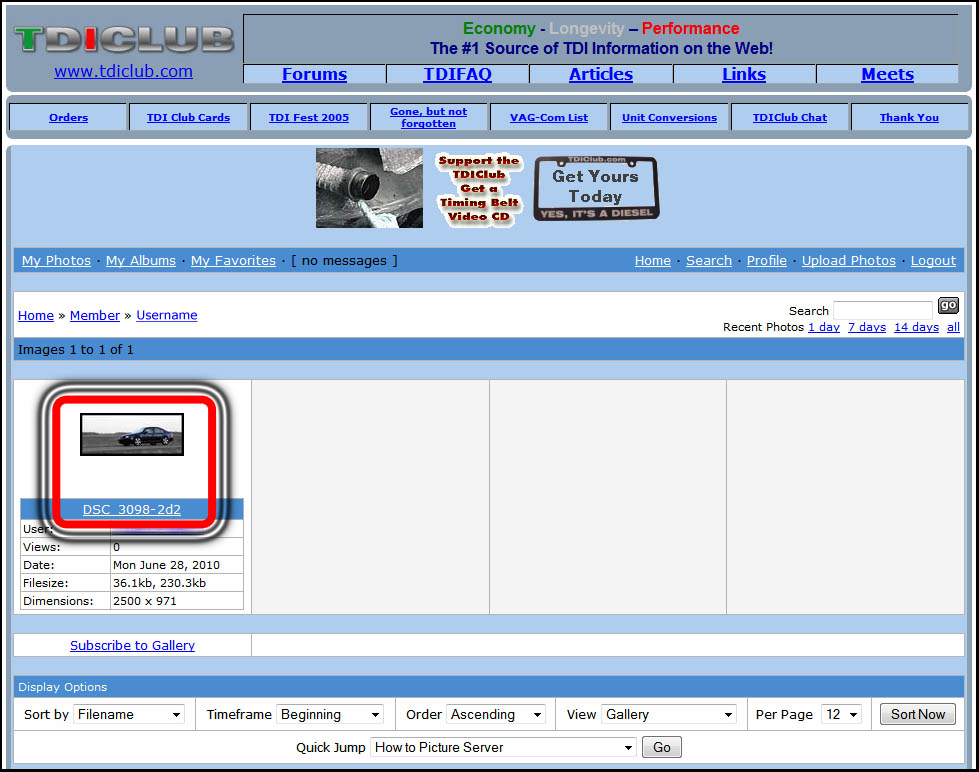Viewport: 979px width, 772px height.
Task: Click Home in the breadcrumb trail
Action: (x=36, y=315)
